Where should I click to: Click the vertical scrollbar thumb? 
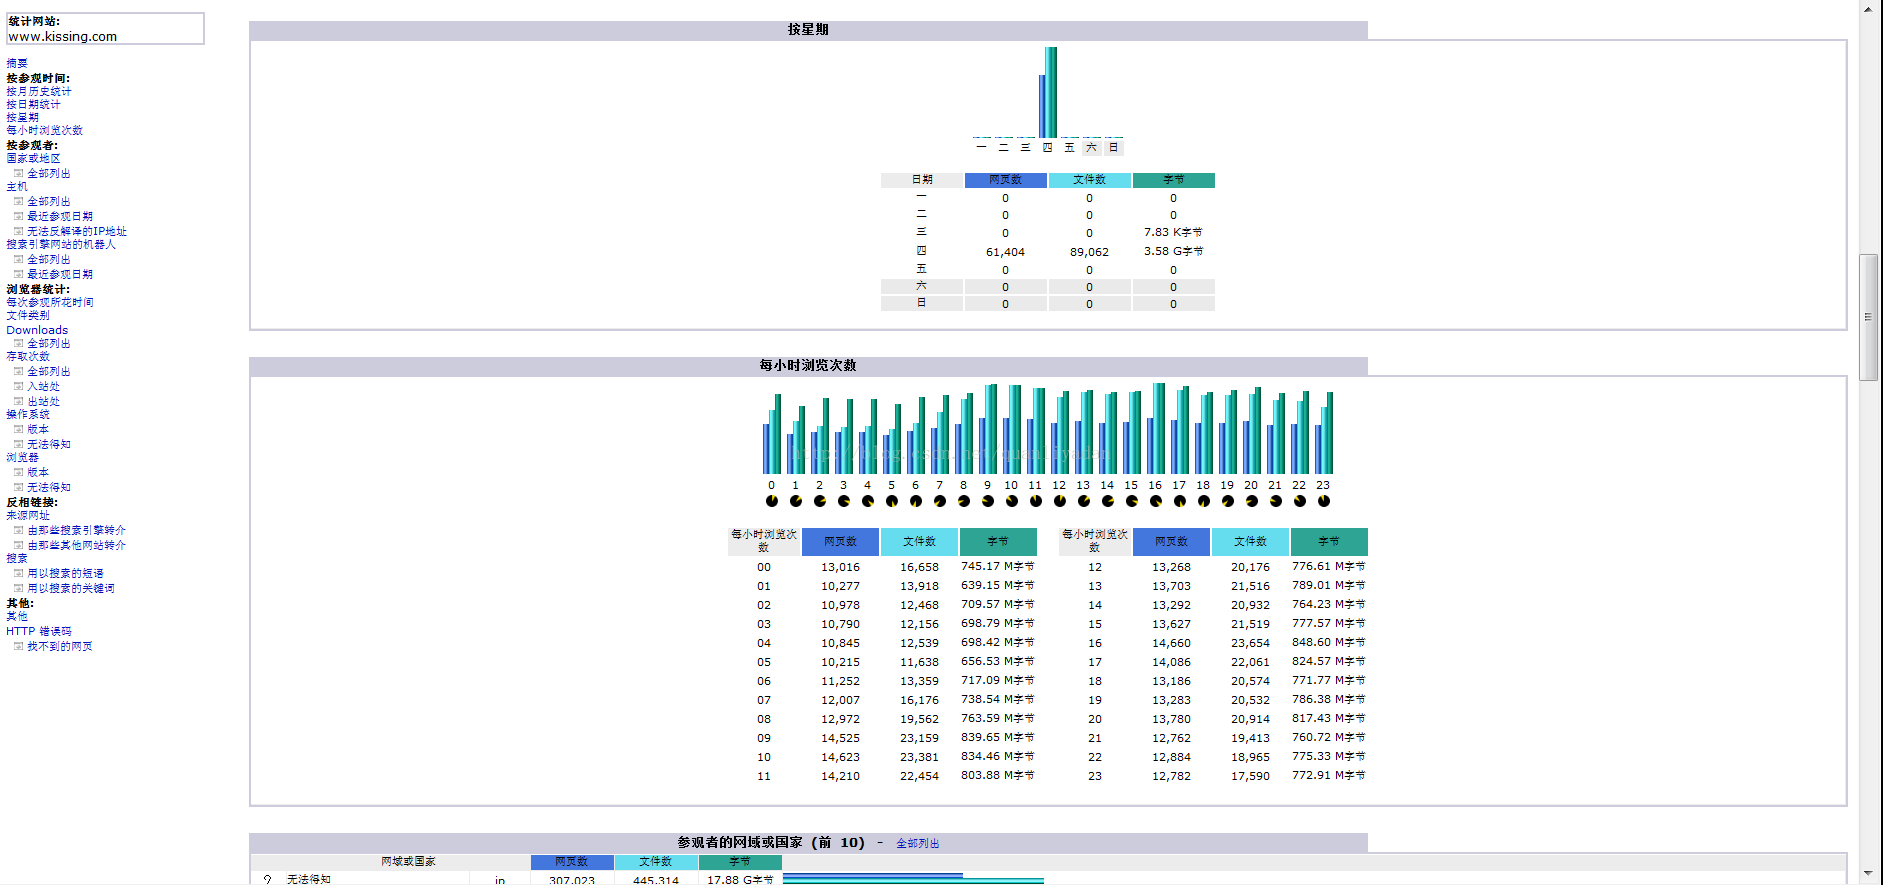1868,317
